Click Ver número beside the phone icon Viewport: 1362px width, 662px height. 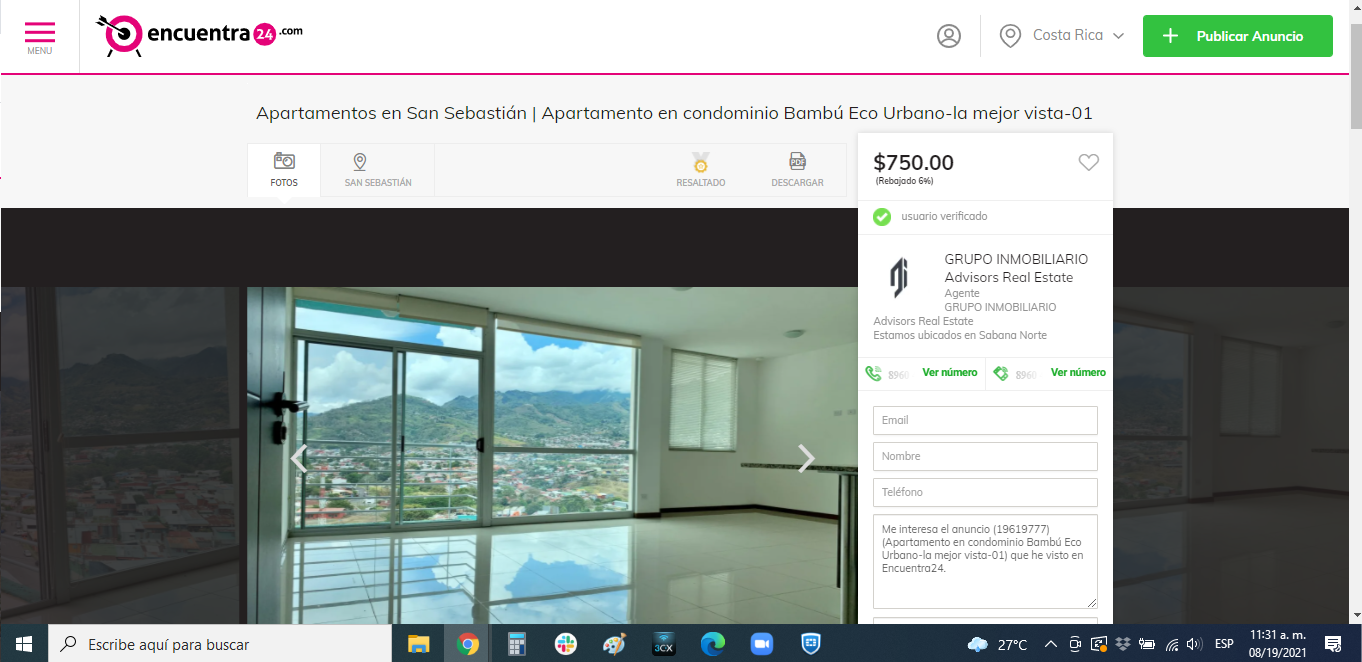950,373
